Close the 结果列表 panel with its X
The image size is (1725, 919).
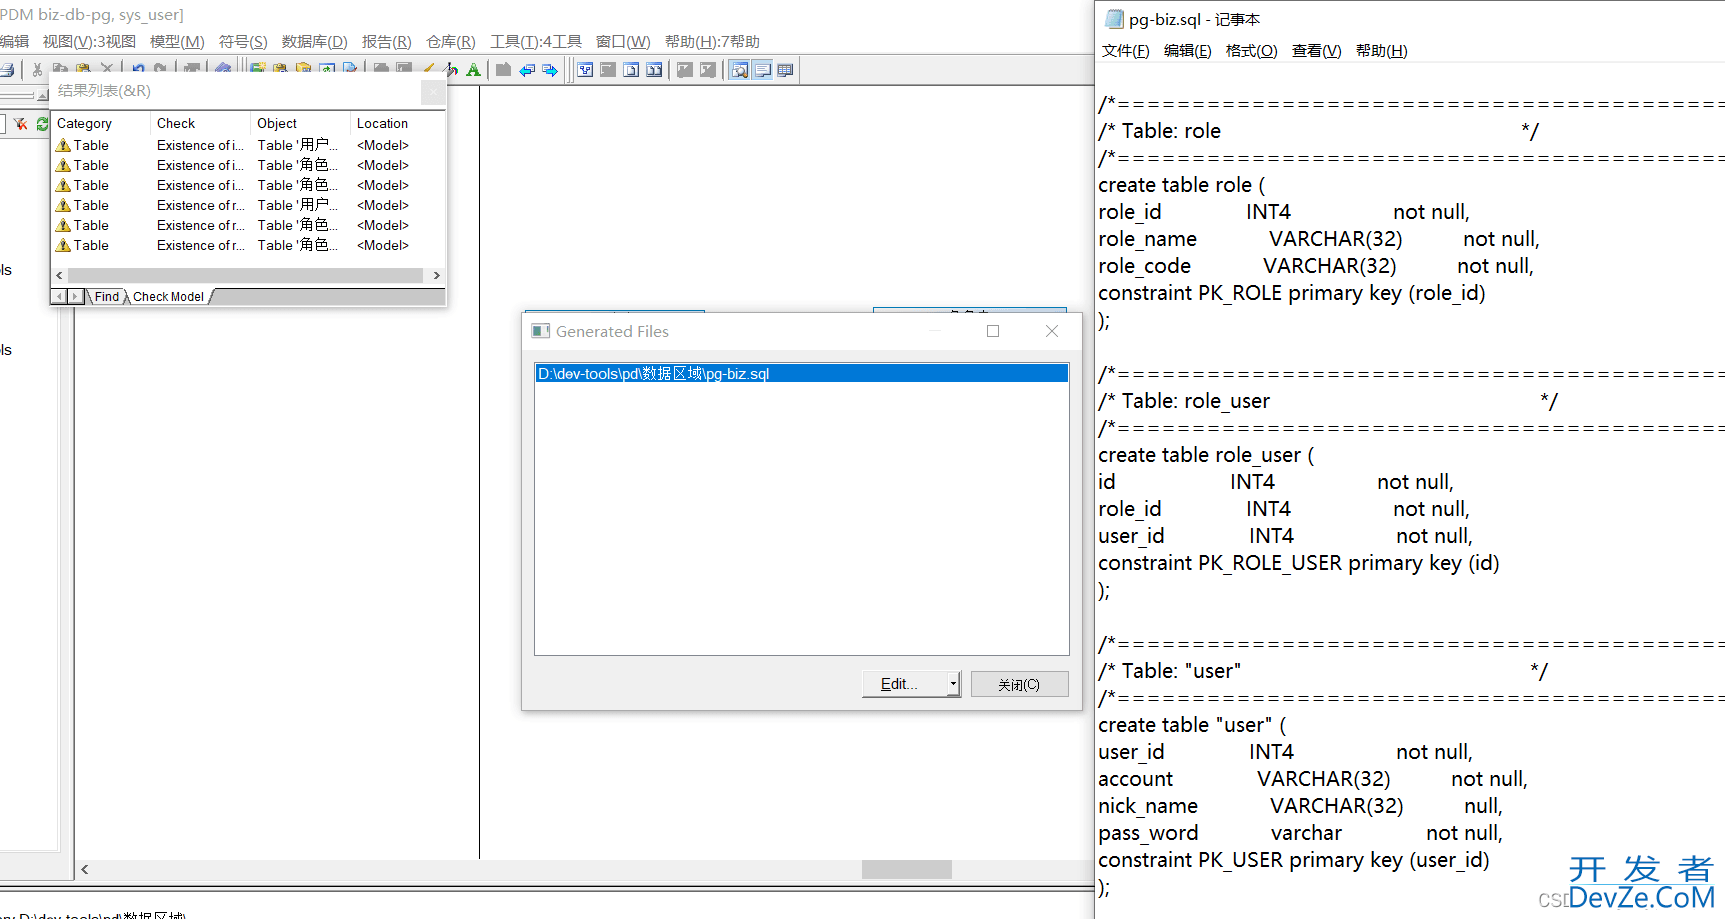click(x=433, y=92)
